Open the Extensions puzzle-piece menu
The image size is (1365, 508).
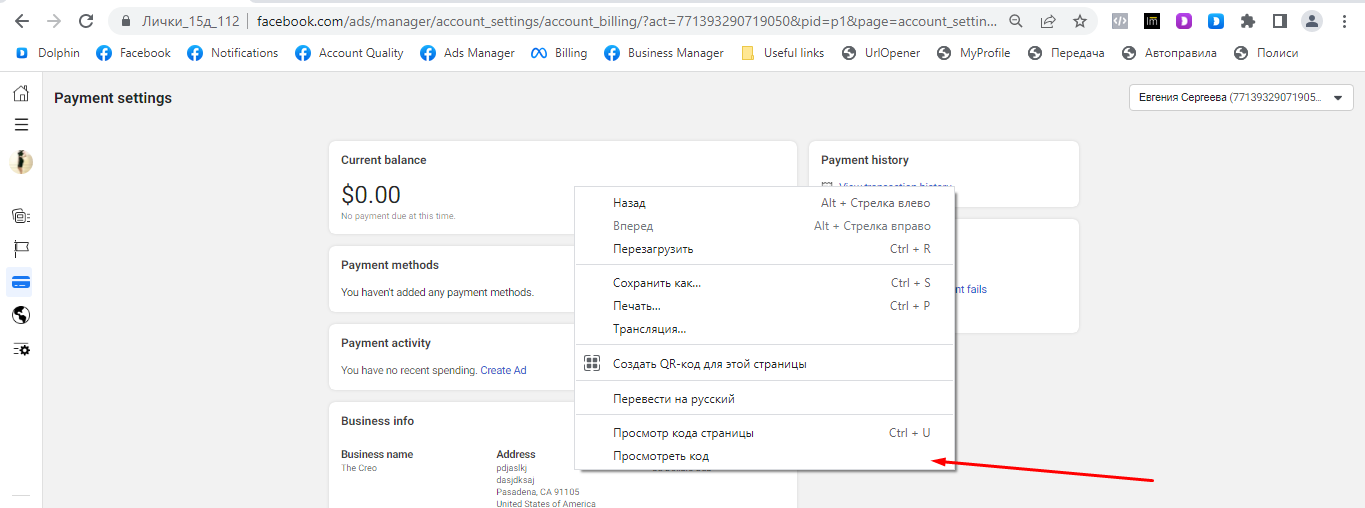1247,21
